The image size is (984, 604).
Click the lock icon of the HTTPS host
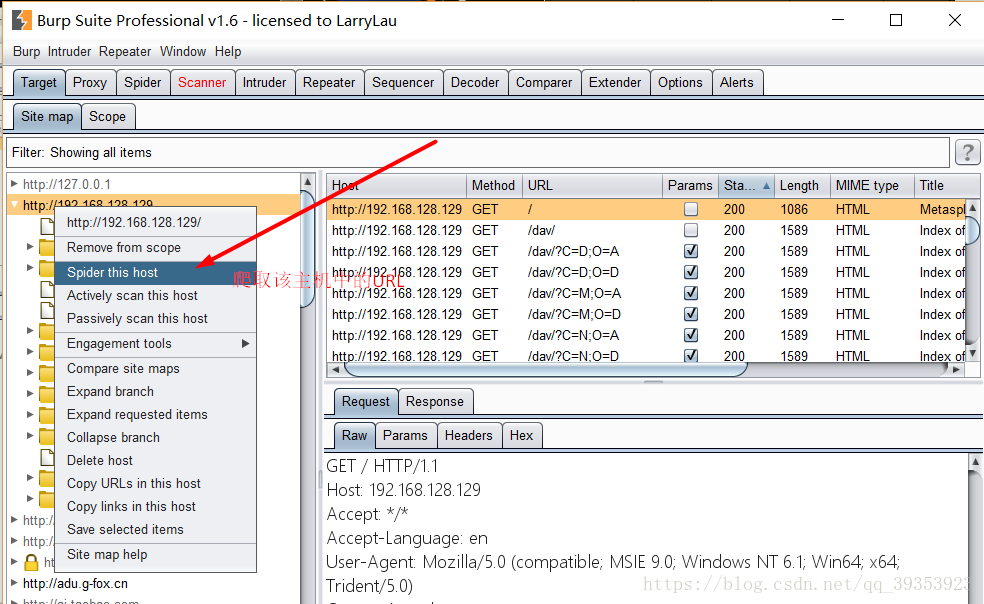click(x=31, y=562)
